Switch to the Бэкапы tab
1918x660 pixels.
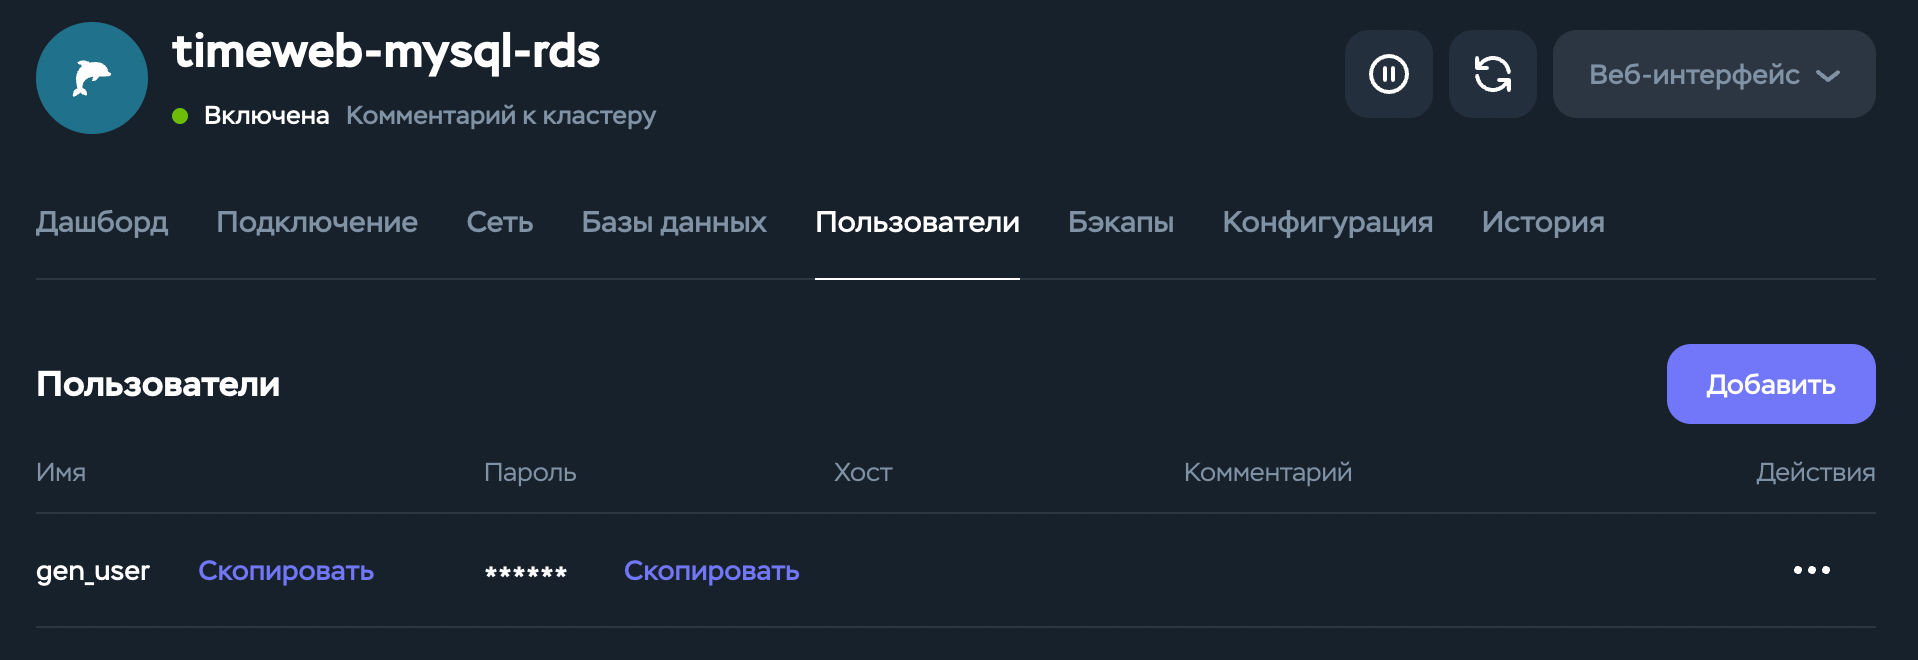pos(1120,222)
